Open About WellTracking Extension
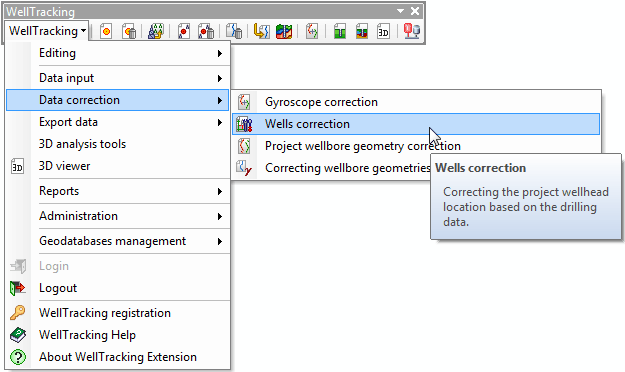 coord(118,357)
